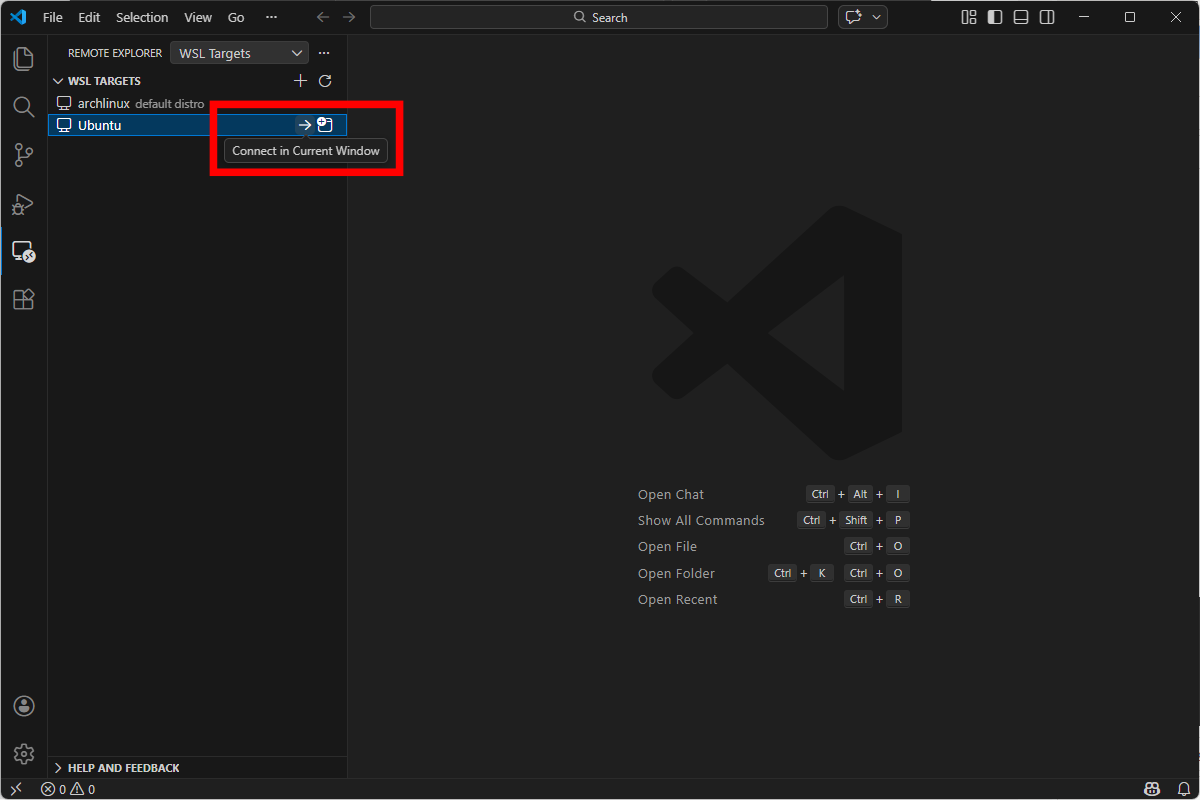Click the Accounts icon

(x=24, y=706)
